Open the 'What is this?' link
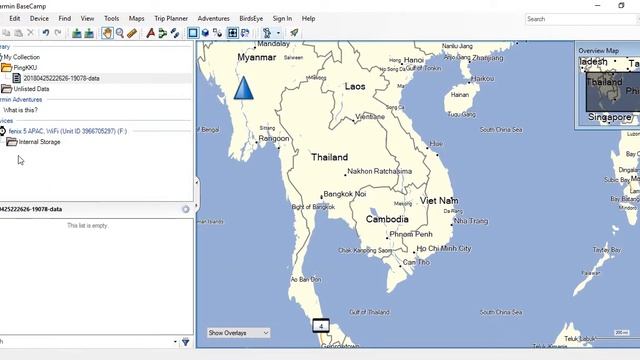 (x=20, y=110)
